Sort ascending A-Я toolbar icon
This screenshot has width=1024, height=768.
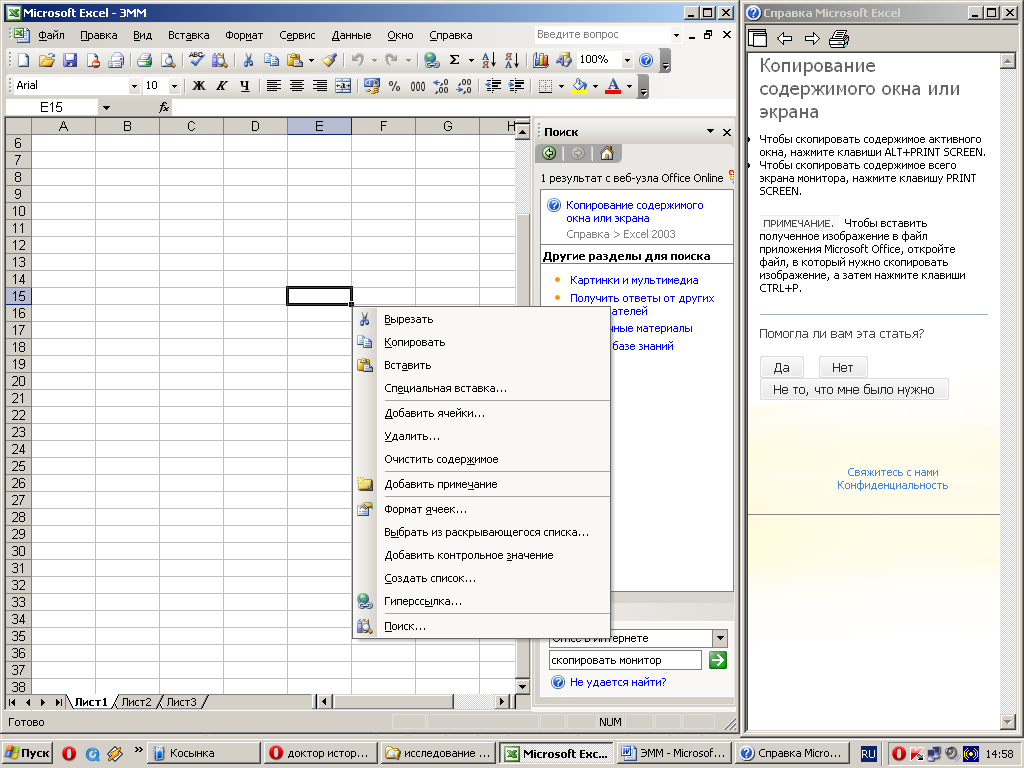coord(488,60)
